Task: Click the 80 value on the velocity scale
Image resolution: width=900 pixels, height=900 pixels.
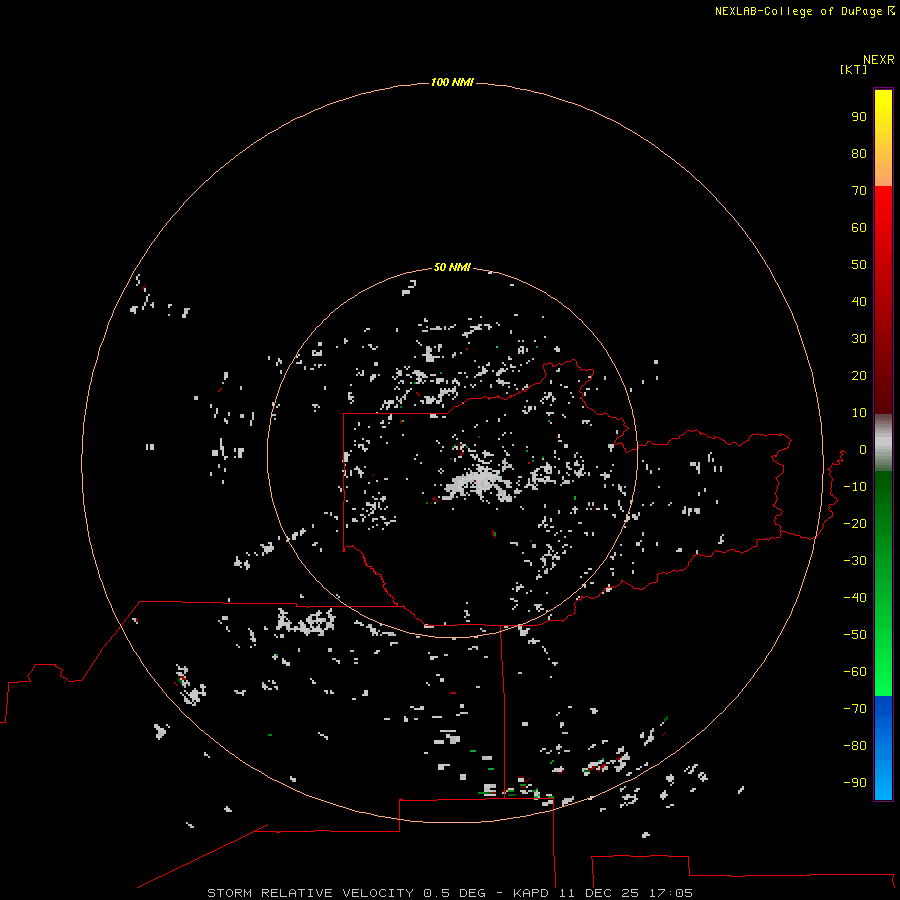Action: point(859,154)
